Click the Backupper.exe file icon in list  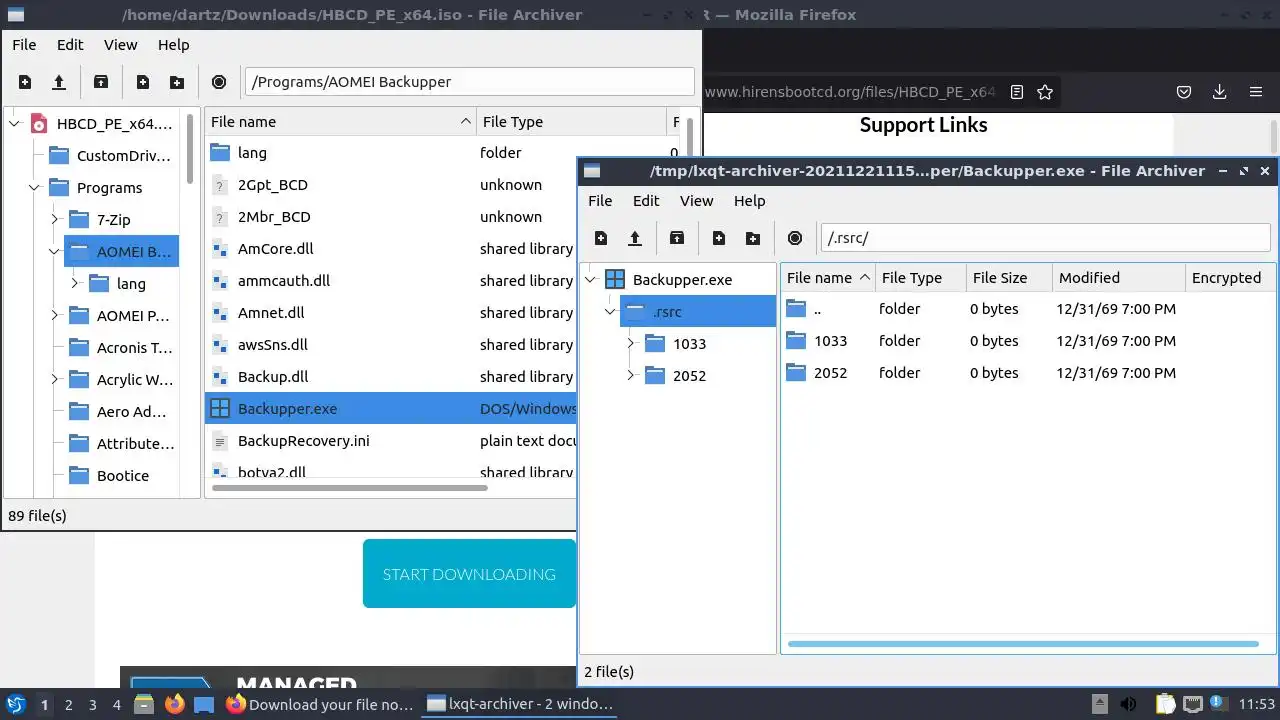pyautogui.click(x=220, y=408)
